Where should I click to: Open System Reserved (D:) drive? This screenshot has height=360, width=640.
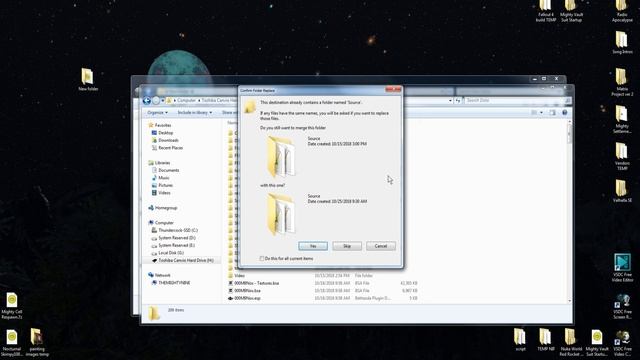pyautogui.click(x=177, y=238)
